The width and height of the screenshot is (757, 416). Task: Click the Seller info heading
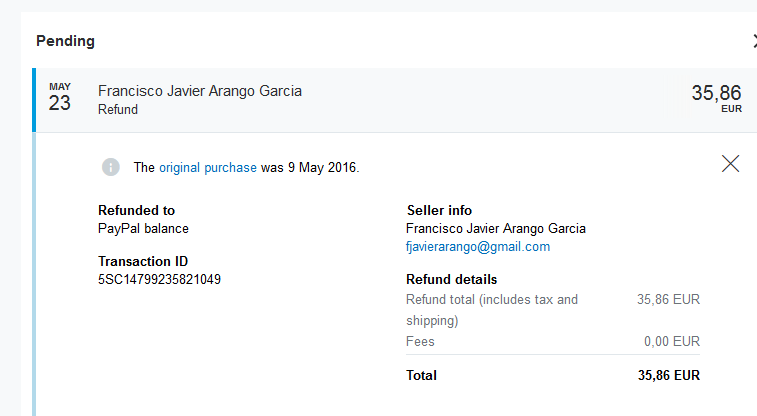439,210
